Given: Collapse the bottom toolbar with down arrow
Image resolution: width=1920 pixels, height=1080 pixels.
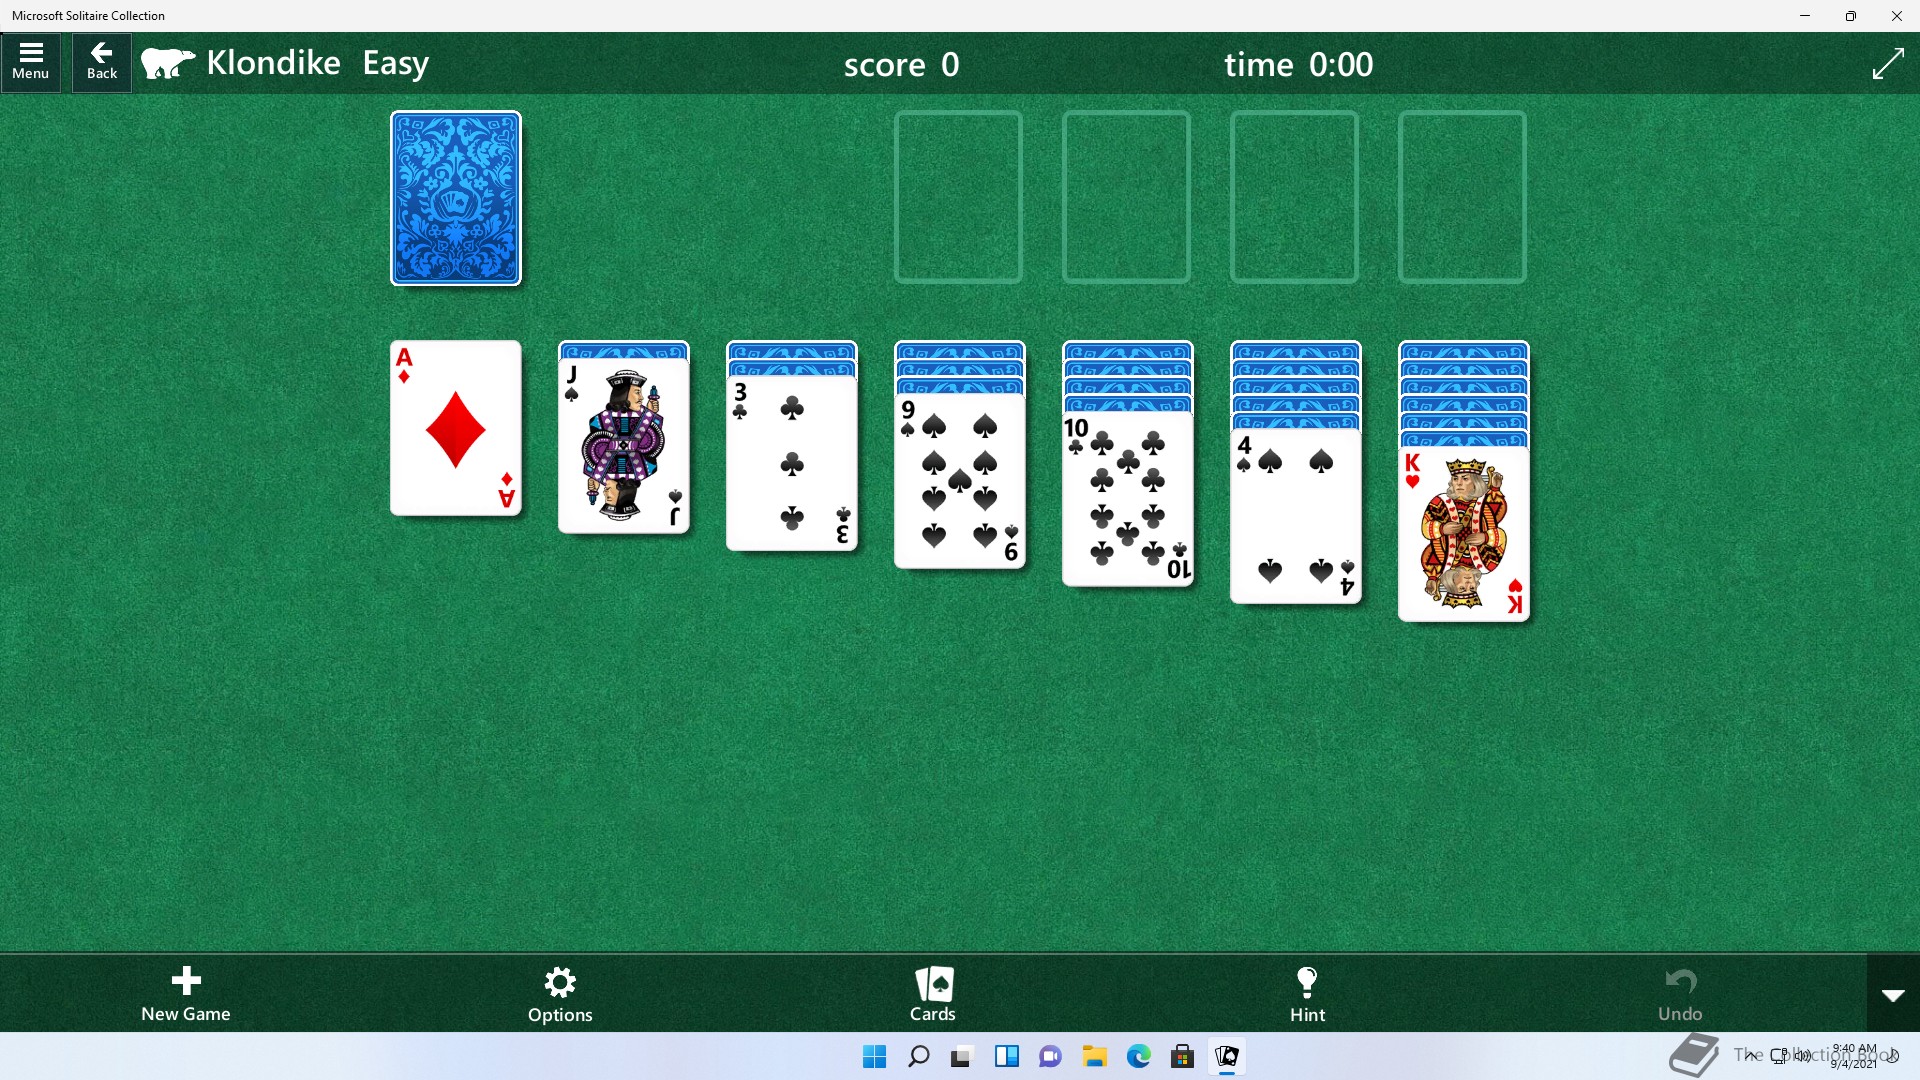Looking at the screenshot, I should pos(1893,994).
